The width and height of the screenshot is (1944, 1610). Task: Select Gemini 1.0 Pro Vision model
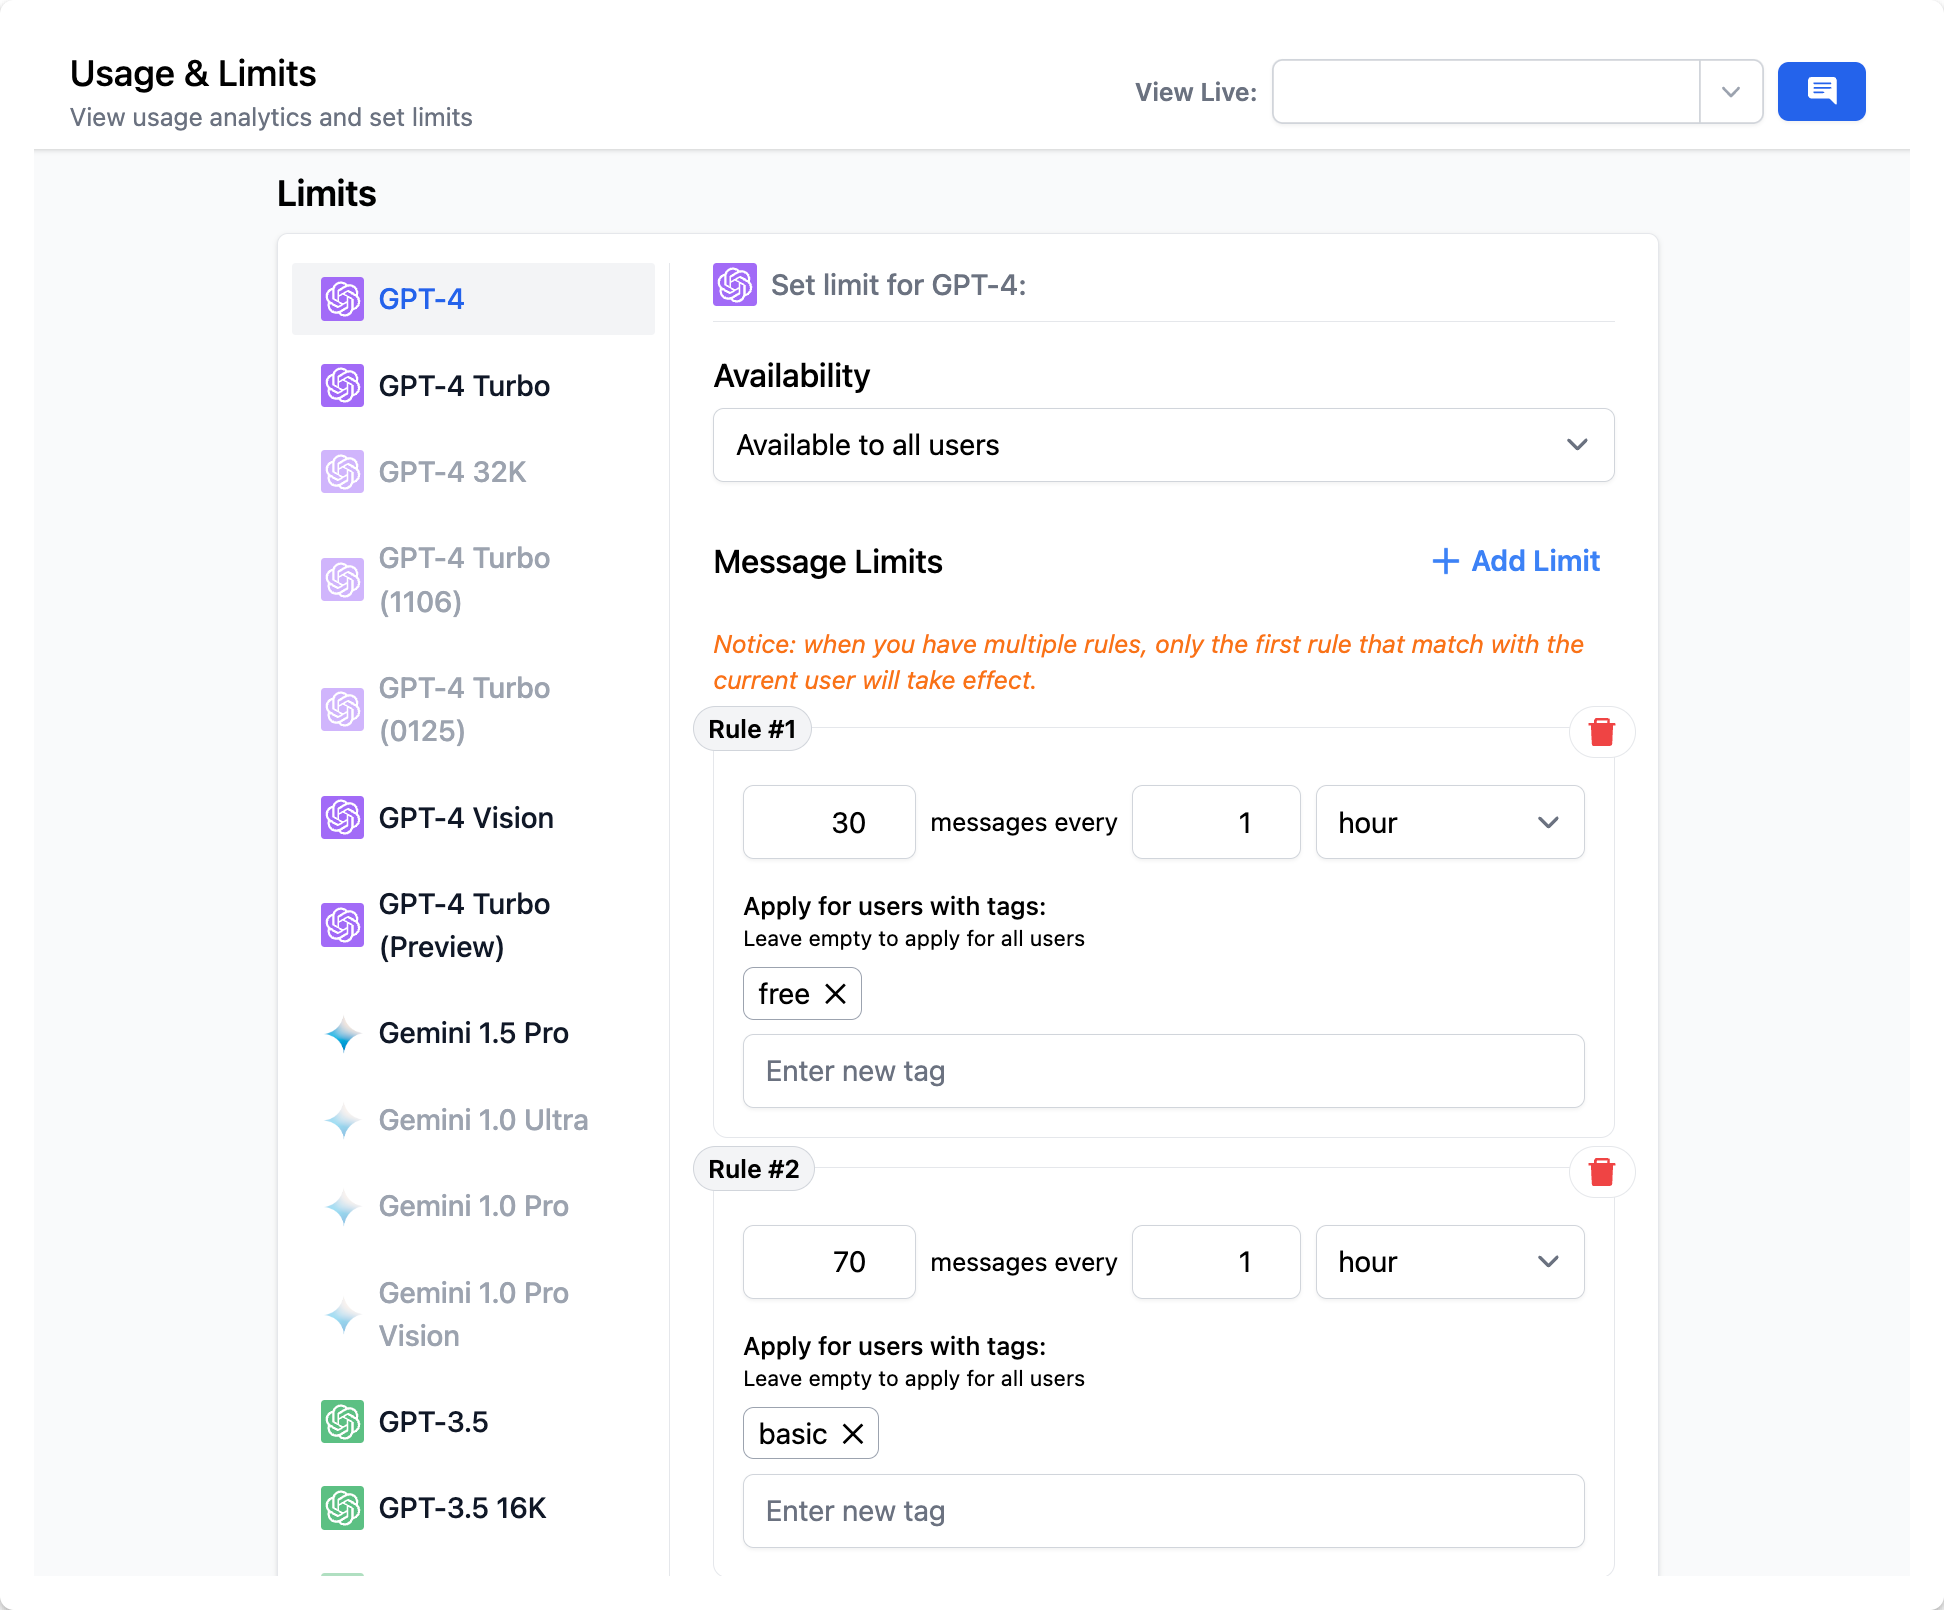point(473,1315)
